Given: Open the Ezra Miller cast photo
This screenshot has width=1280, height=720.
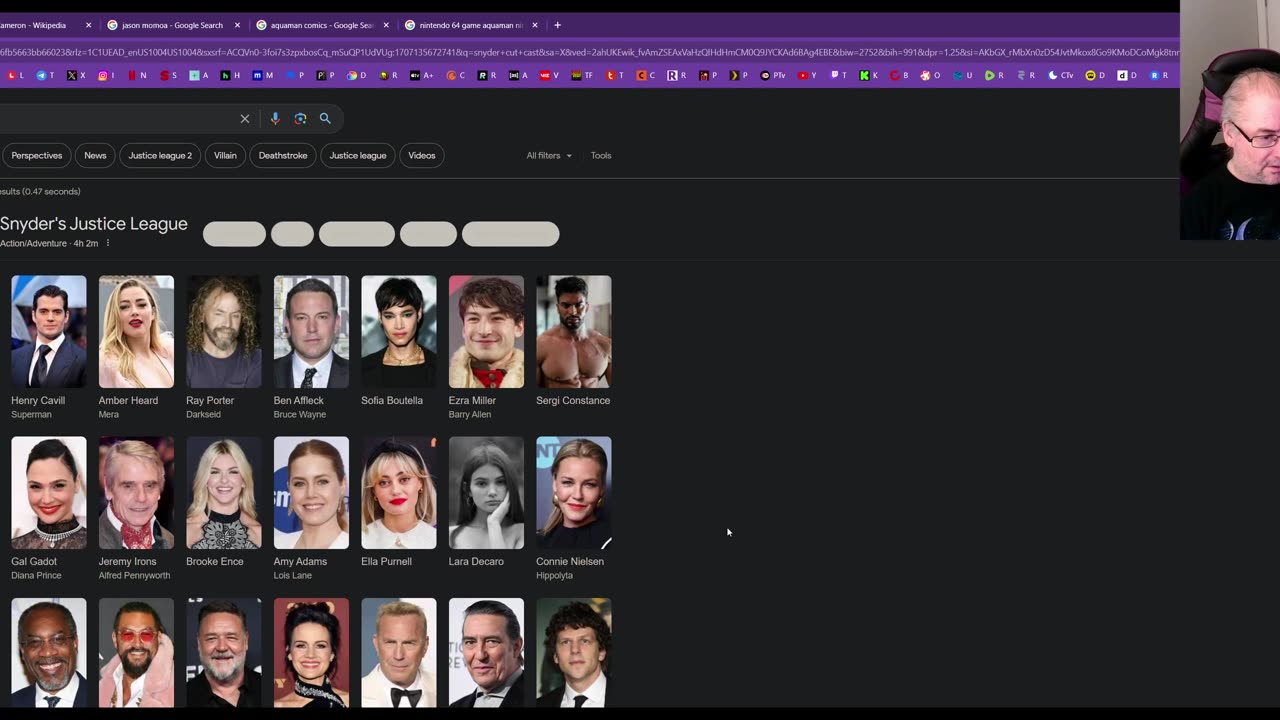Looking at the screenshot, I should (x=486, y=331).
